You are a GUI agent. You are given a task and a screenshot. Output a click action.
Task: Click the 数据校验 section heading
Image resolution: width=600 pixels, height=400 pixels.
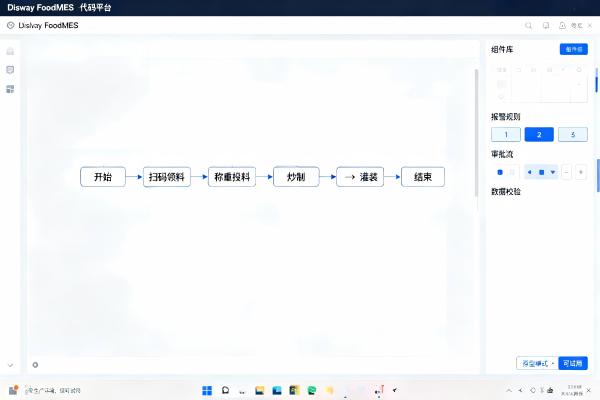tap(506, 191)
